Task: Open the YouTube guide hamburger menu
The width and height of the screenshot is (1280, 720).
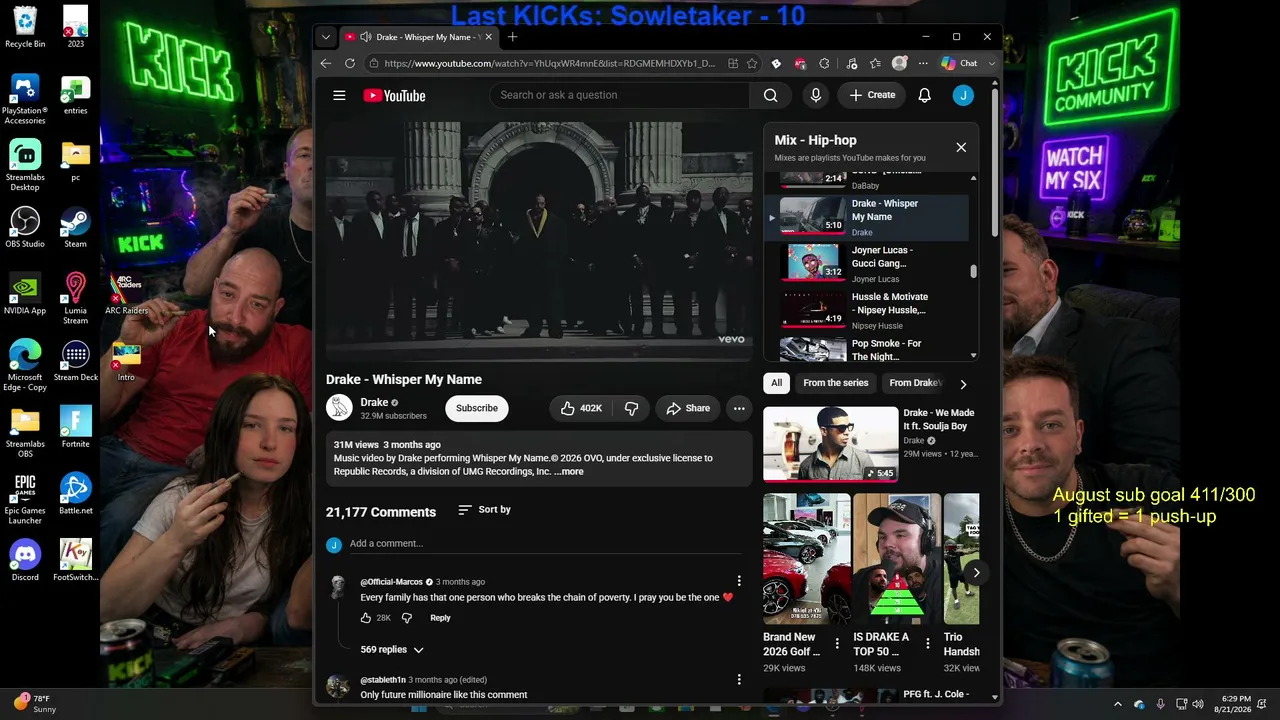Action: (x=339, y=95)
